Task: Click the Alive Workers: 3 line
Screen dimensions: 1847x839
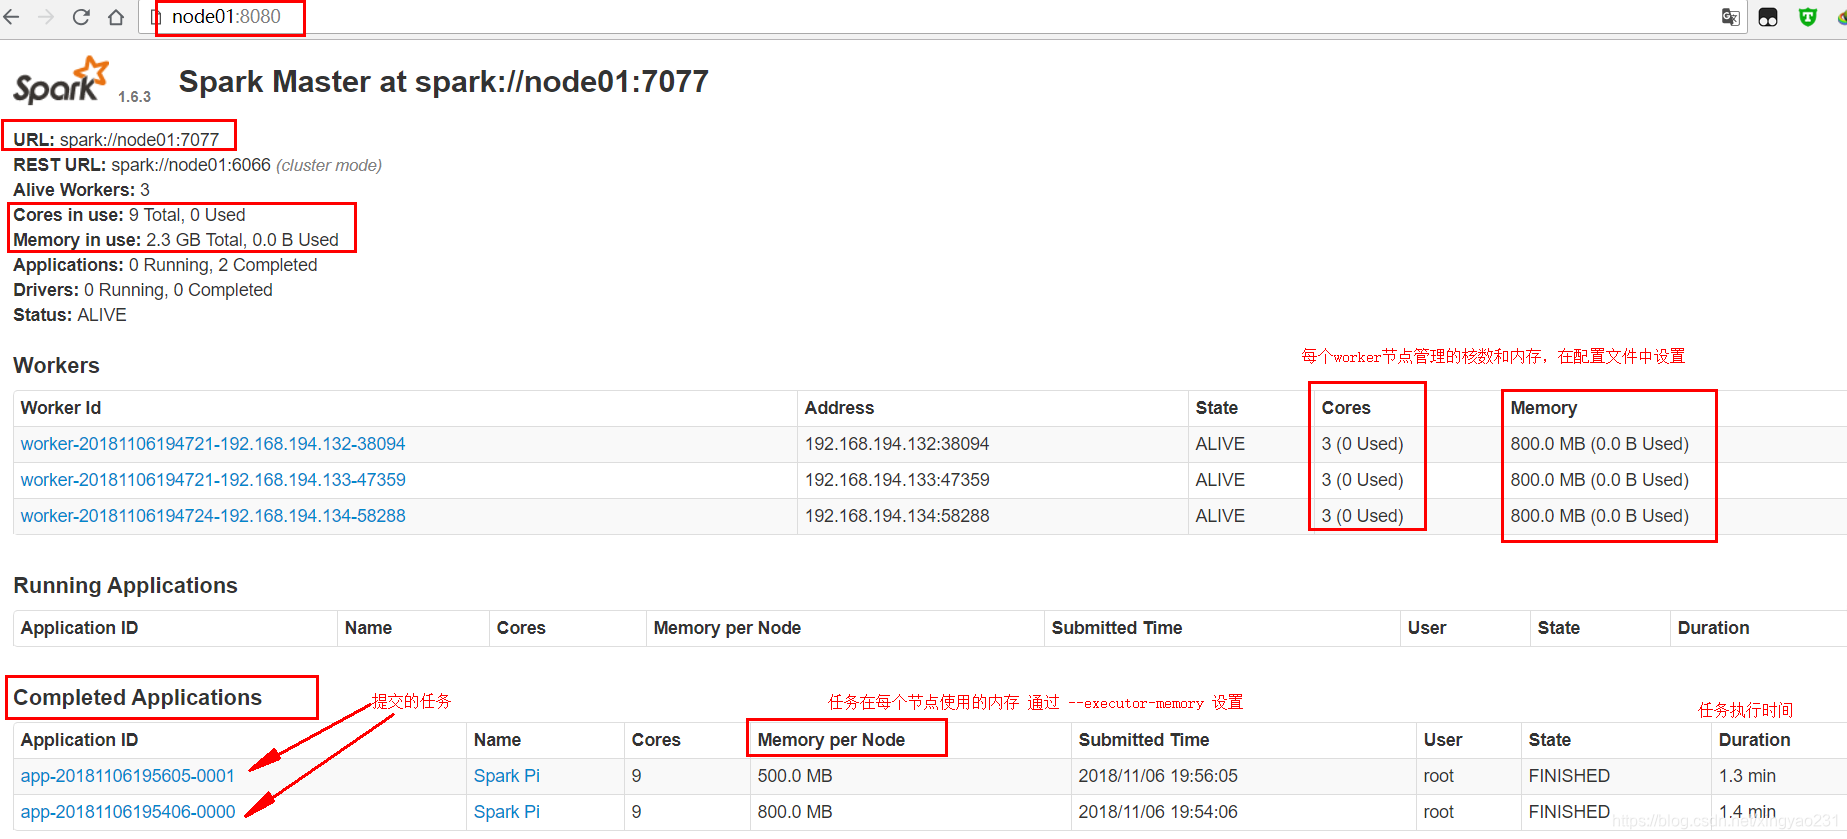Action: click(81, 190)
